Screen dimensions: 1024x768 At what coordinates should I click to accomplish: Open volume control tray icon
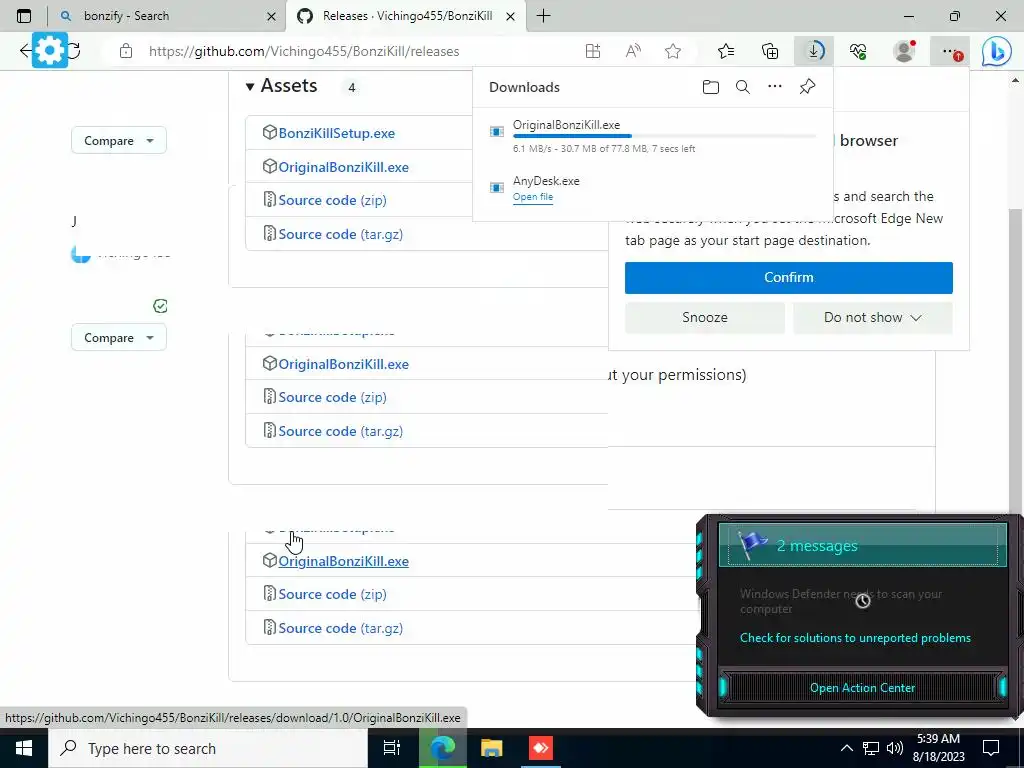point(895,748)
